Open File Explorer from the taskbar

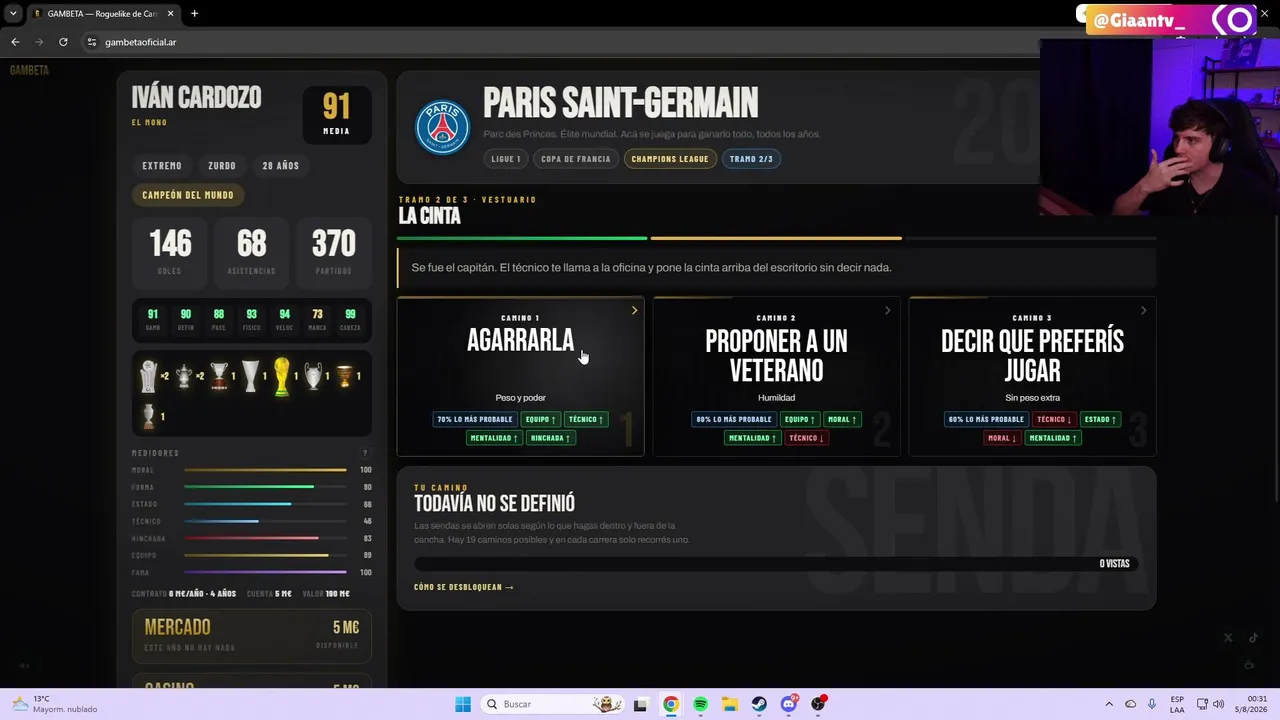tap(730, 704)
